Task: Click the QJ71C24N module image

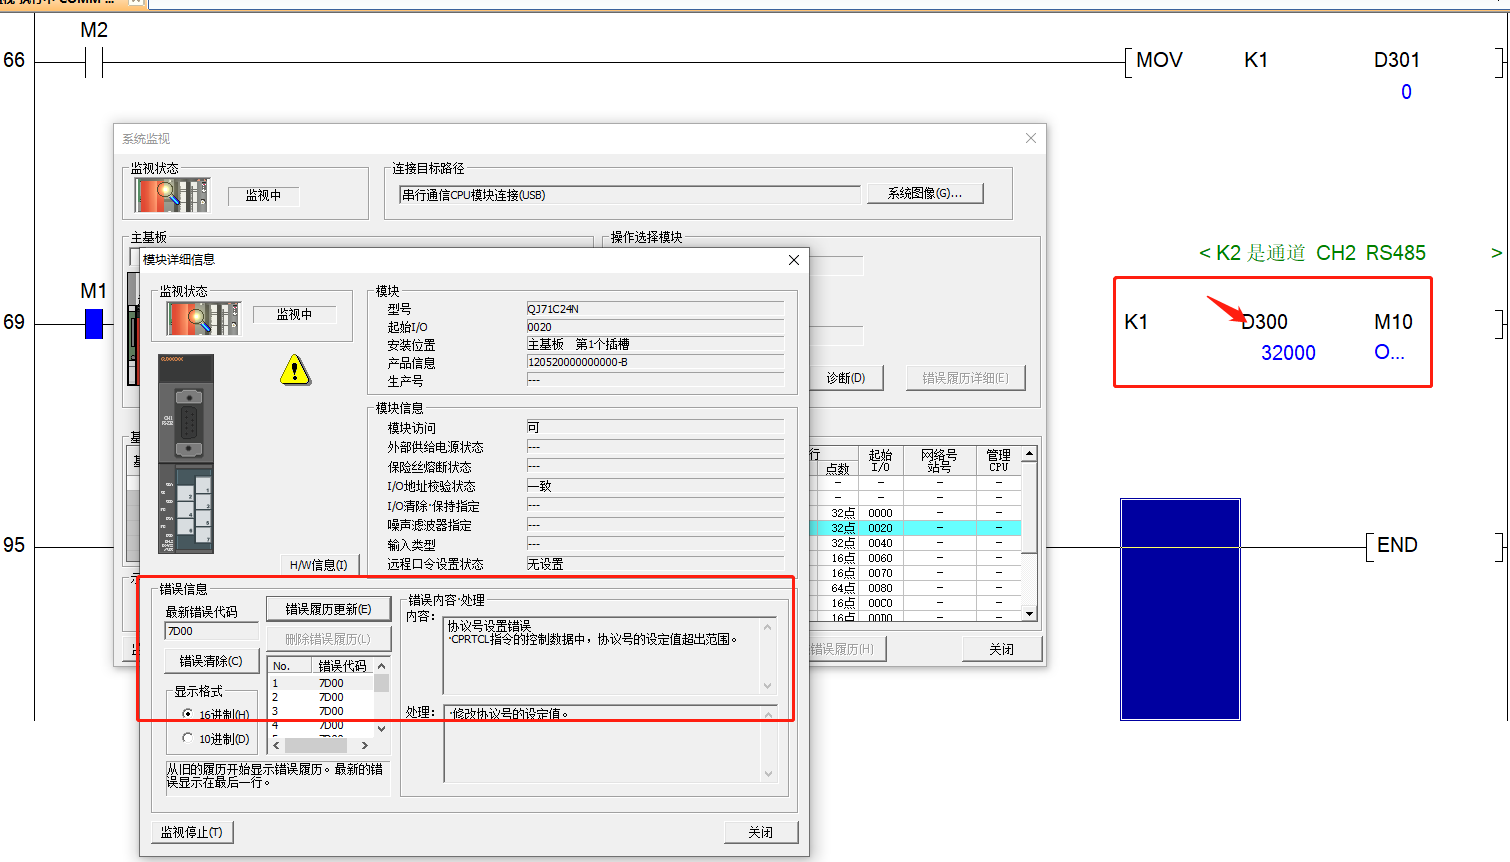Action: (x=186, y=453)
